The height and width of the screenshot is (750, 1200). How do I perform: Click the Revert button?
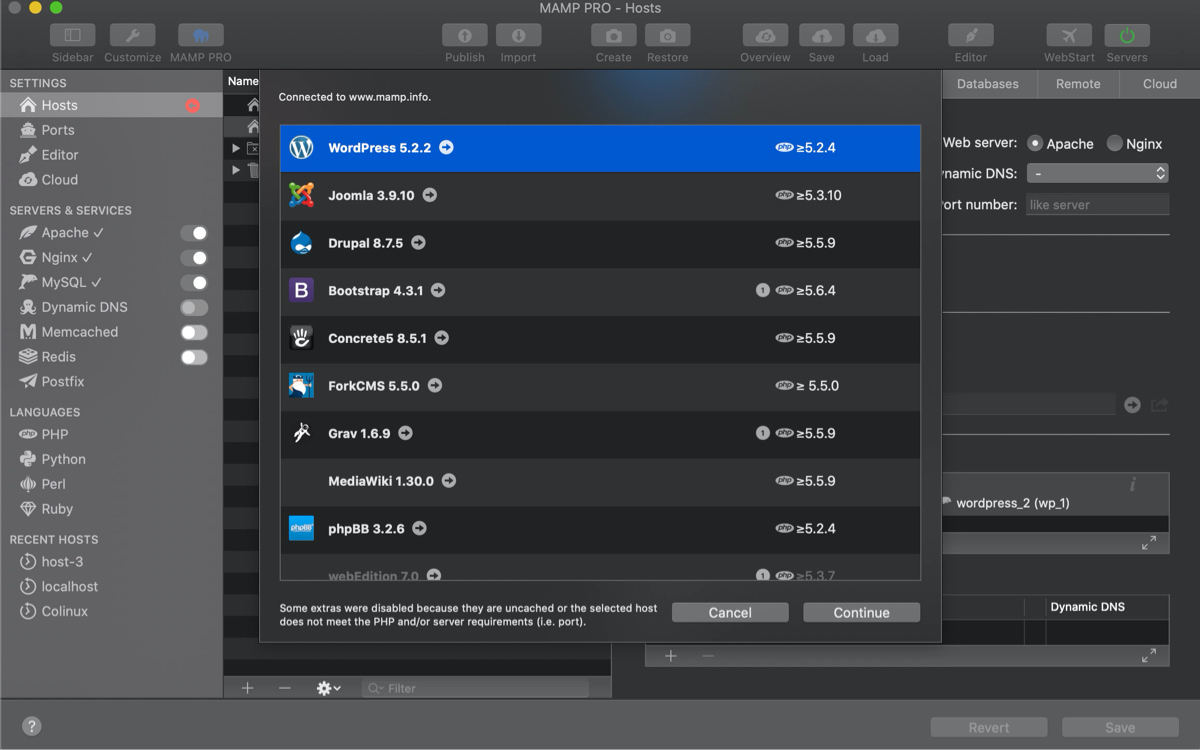pos(989,728)
